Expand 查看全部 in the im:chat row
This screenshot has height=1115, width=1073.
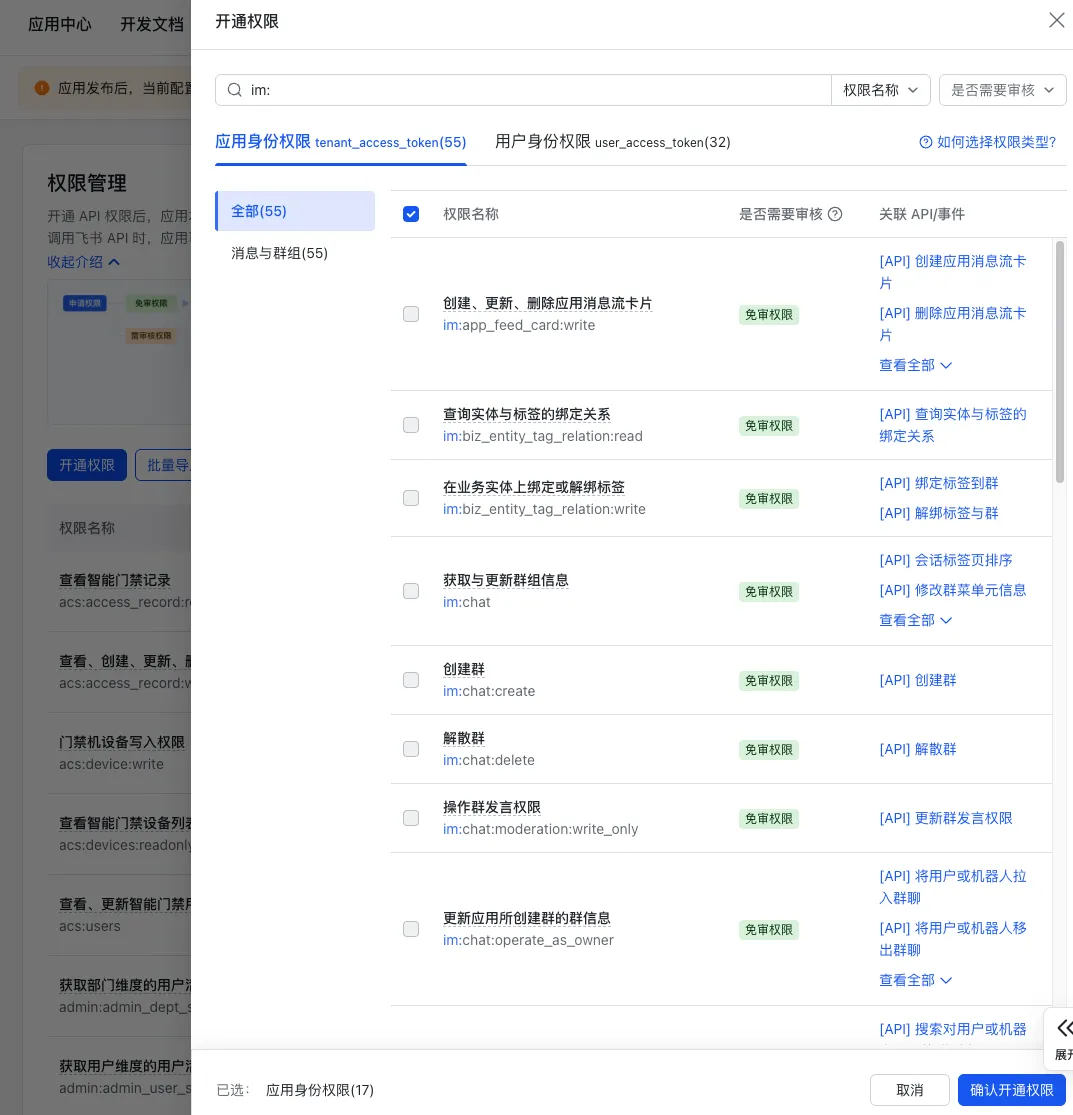click(915, 620)
